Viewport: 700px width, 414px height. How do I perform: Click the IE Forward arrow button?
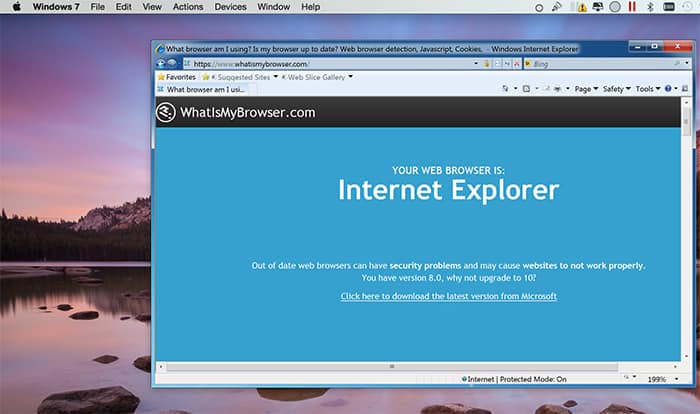tap(172, 63)
